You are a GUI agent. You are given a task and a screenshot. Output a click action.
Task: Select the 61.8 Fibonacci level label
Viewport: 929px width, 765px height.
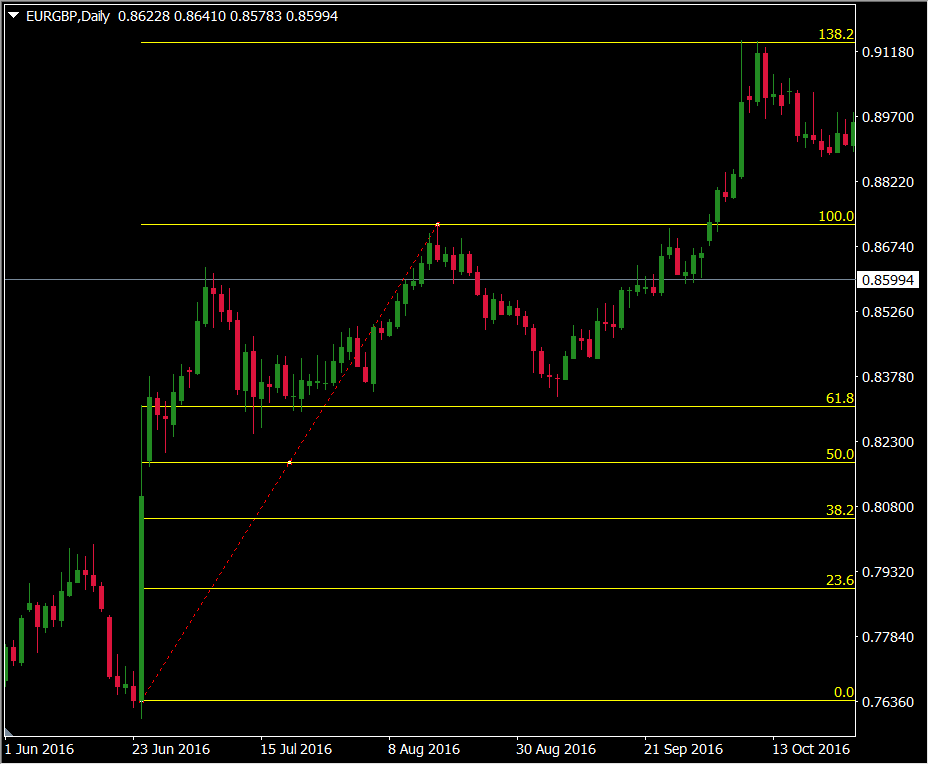click(x=840, y=398)
